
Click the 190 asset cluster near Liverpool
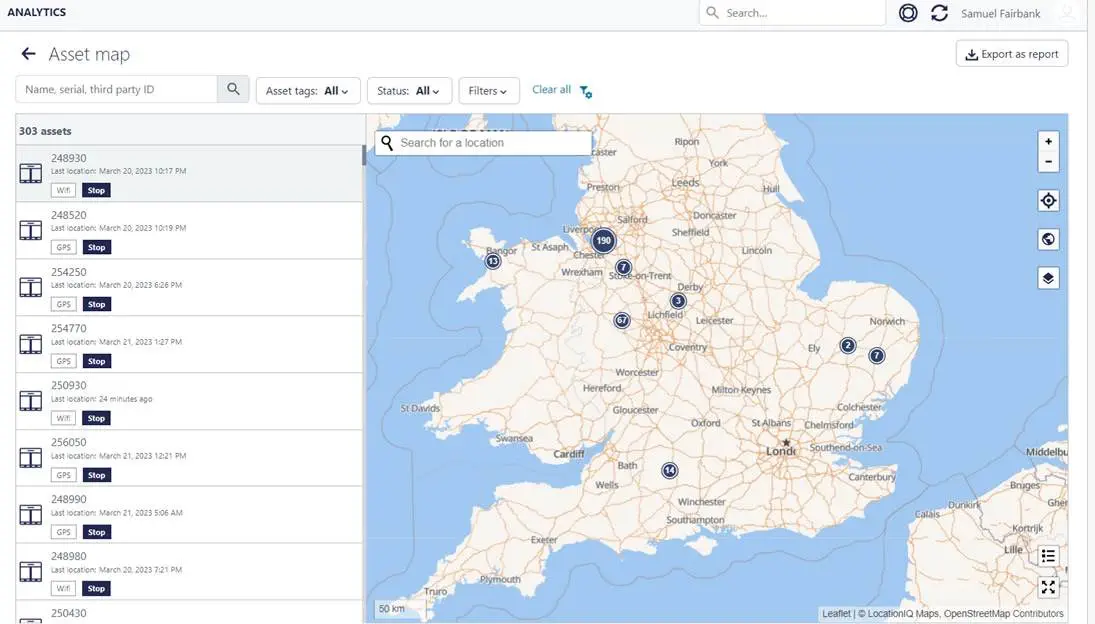(x=603, y=240)
